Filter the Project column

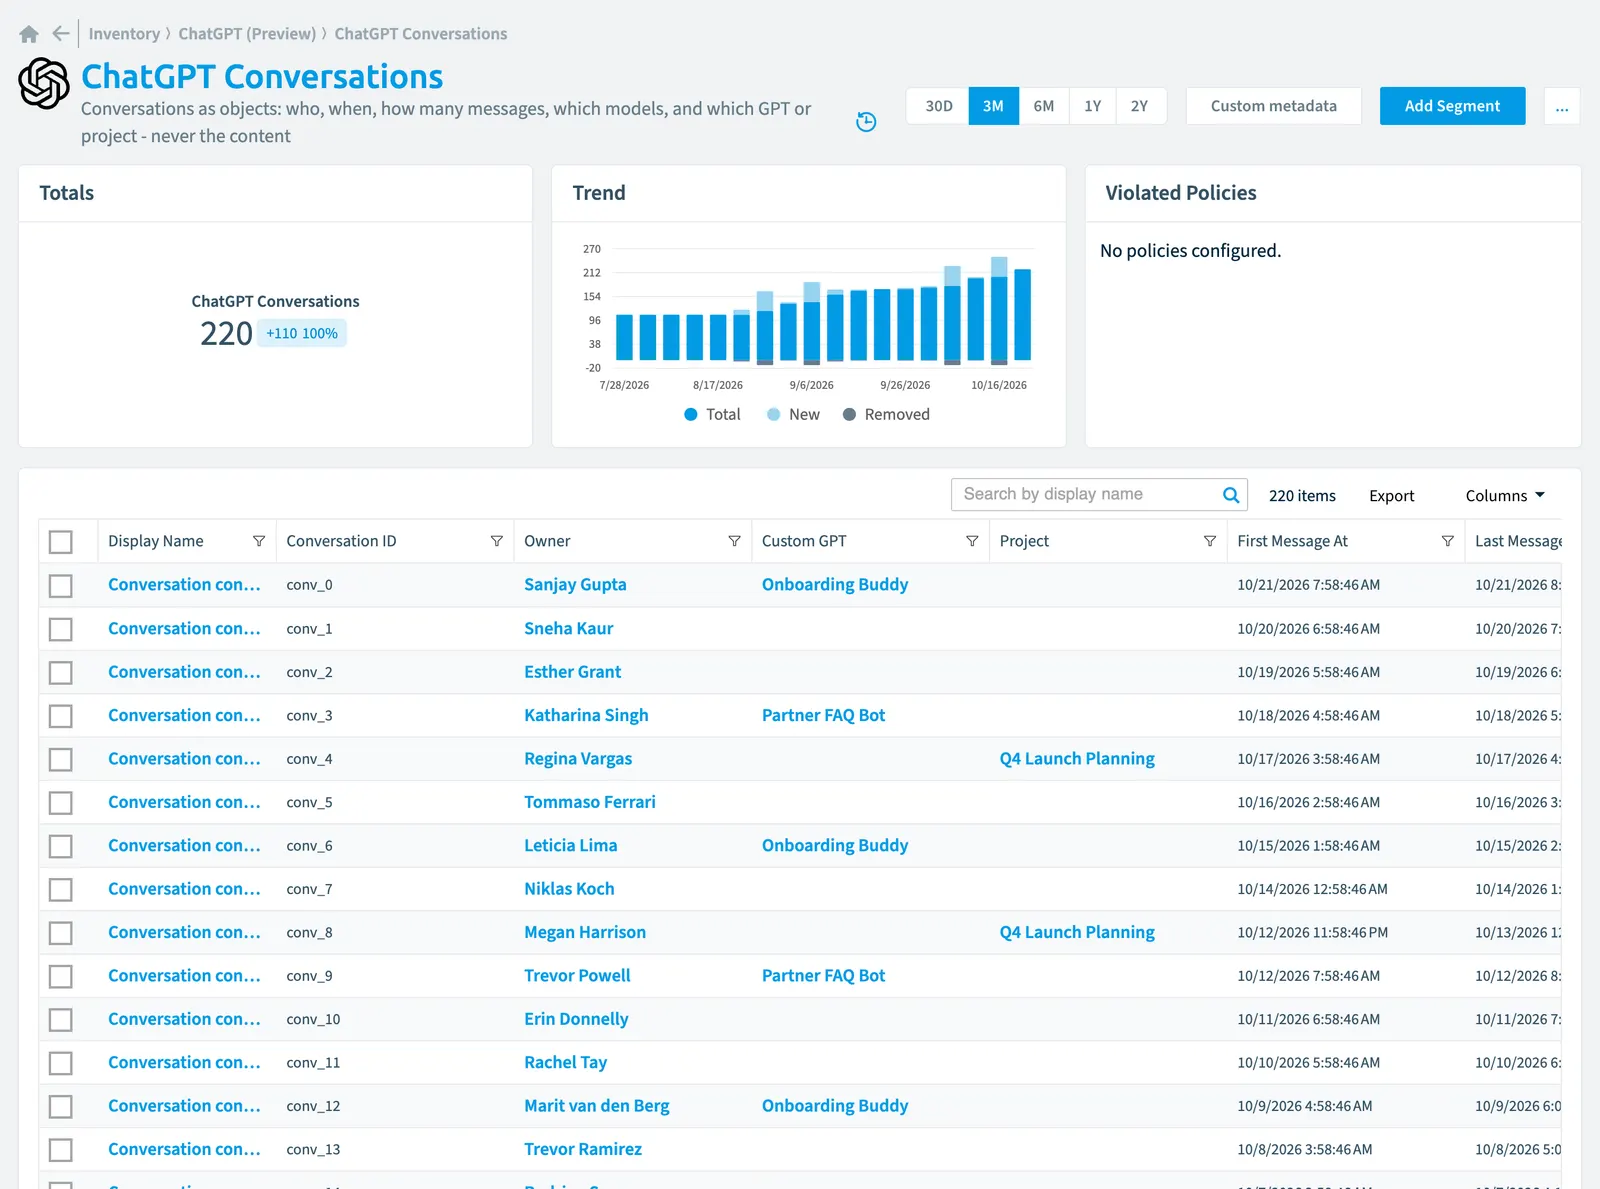1210,541
